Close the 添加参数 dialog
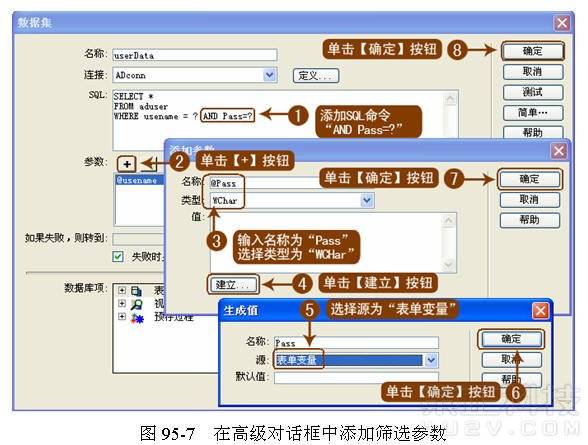588x445 pixels. [x=559, y=151]
